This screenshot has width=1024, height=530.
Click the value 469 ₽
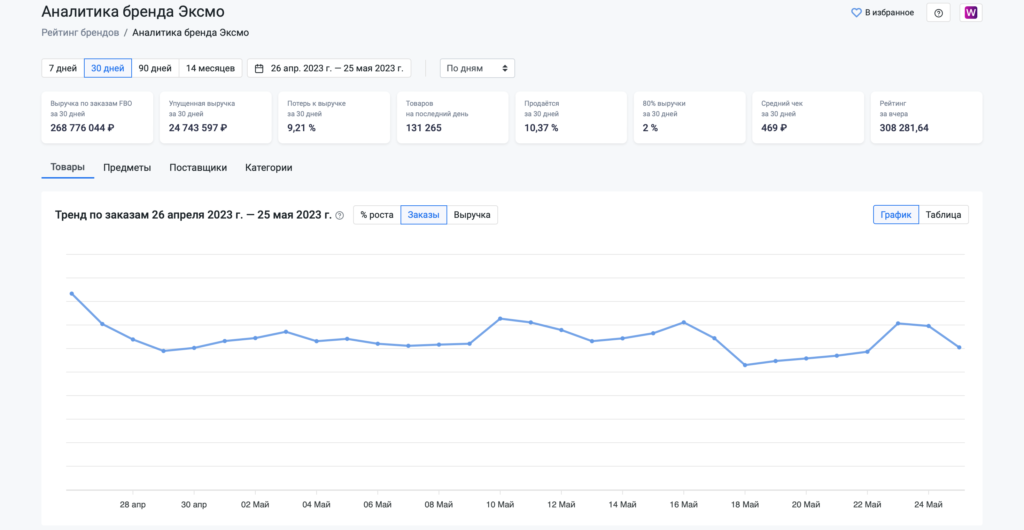774,128
